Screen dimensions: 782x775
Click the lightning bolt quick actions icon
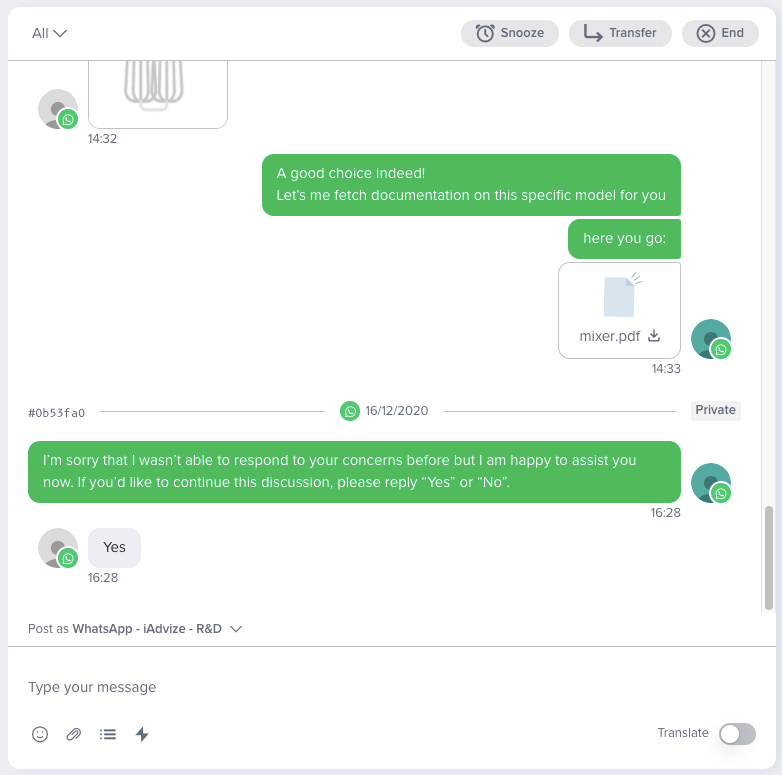142,734
